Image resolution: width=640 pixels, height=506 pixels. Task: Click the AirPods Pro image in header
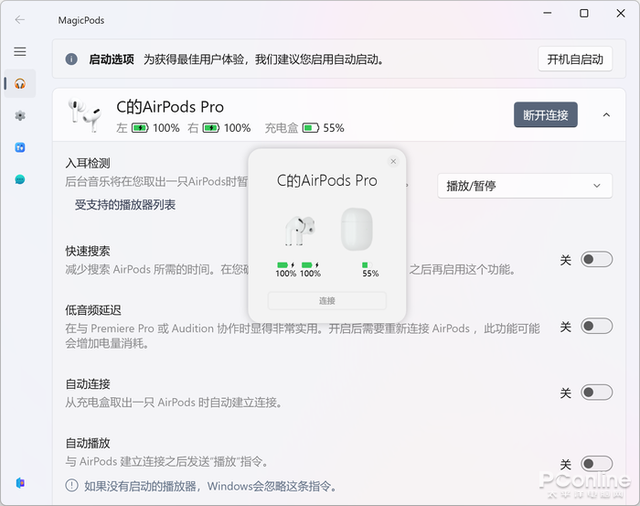click(84, 115)
